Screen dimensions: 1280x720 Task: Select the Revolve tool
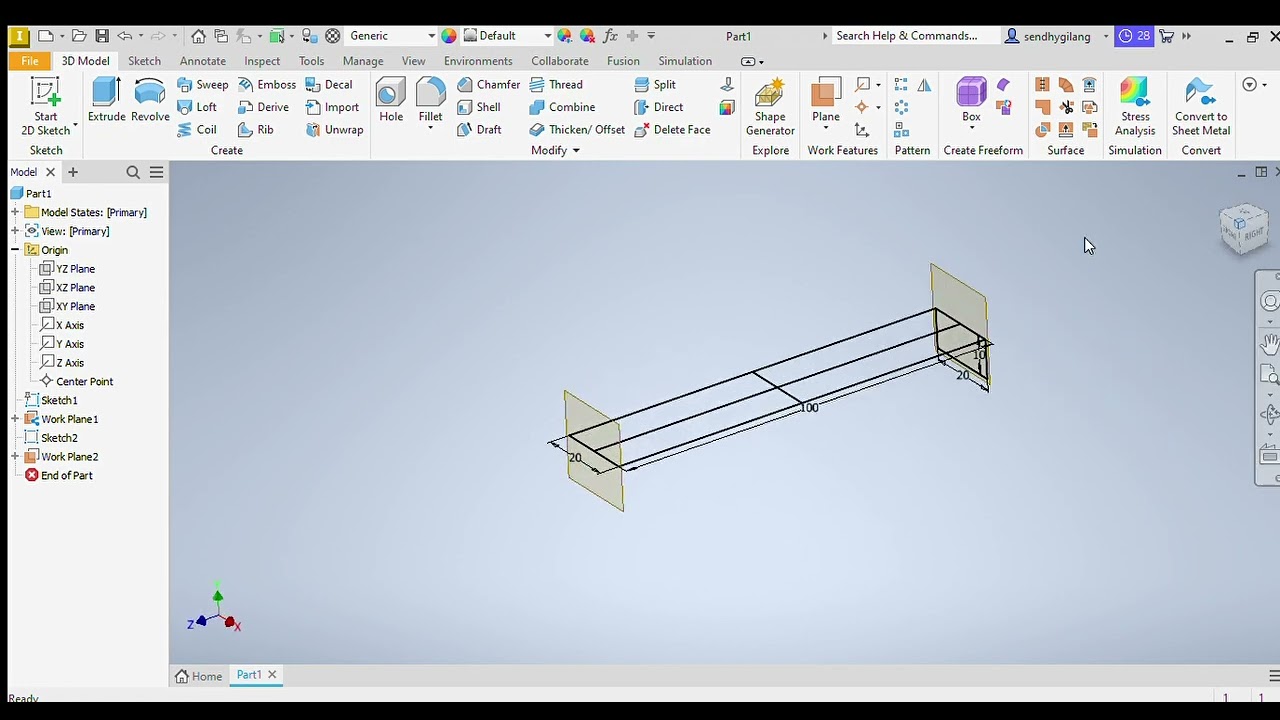pos(150,100)
